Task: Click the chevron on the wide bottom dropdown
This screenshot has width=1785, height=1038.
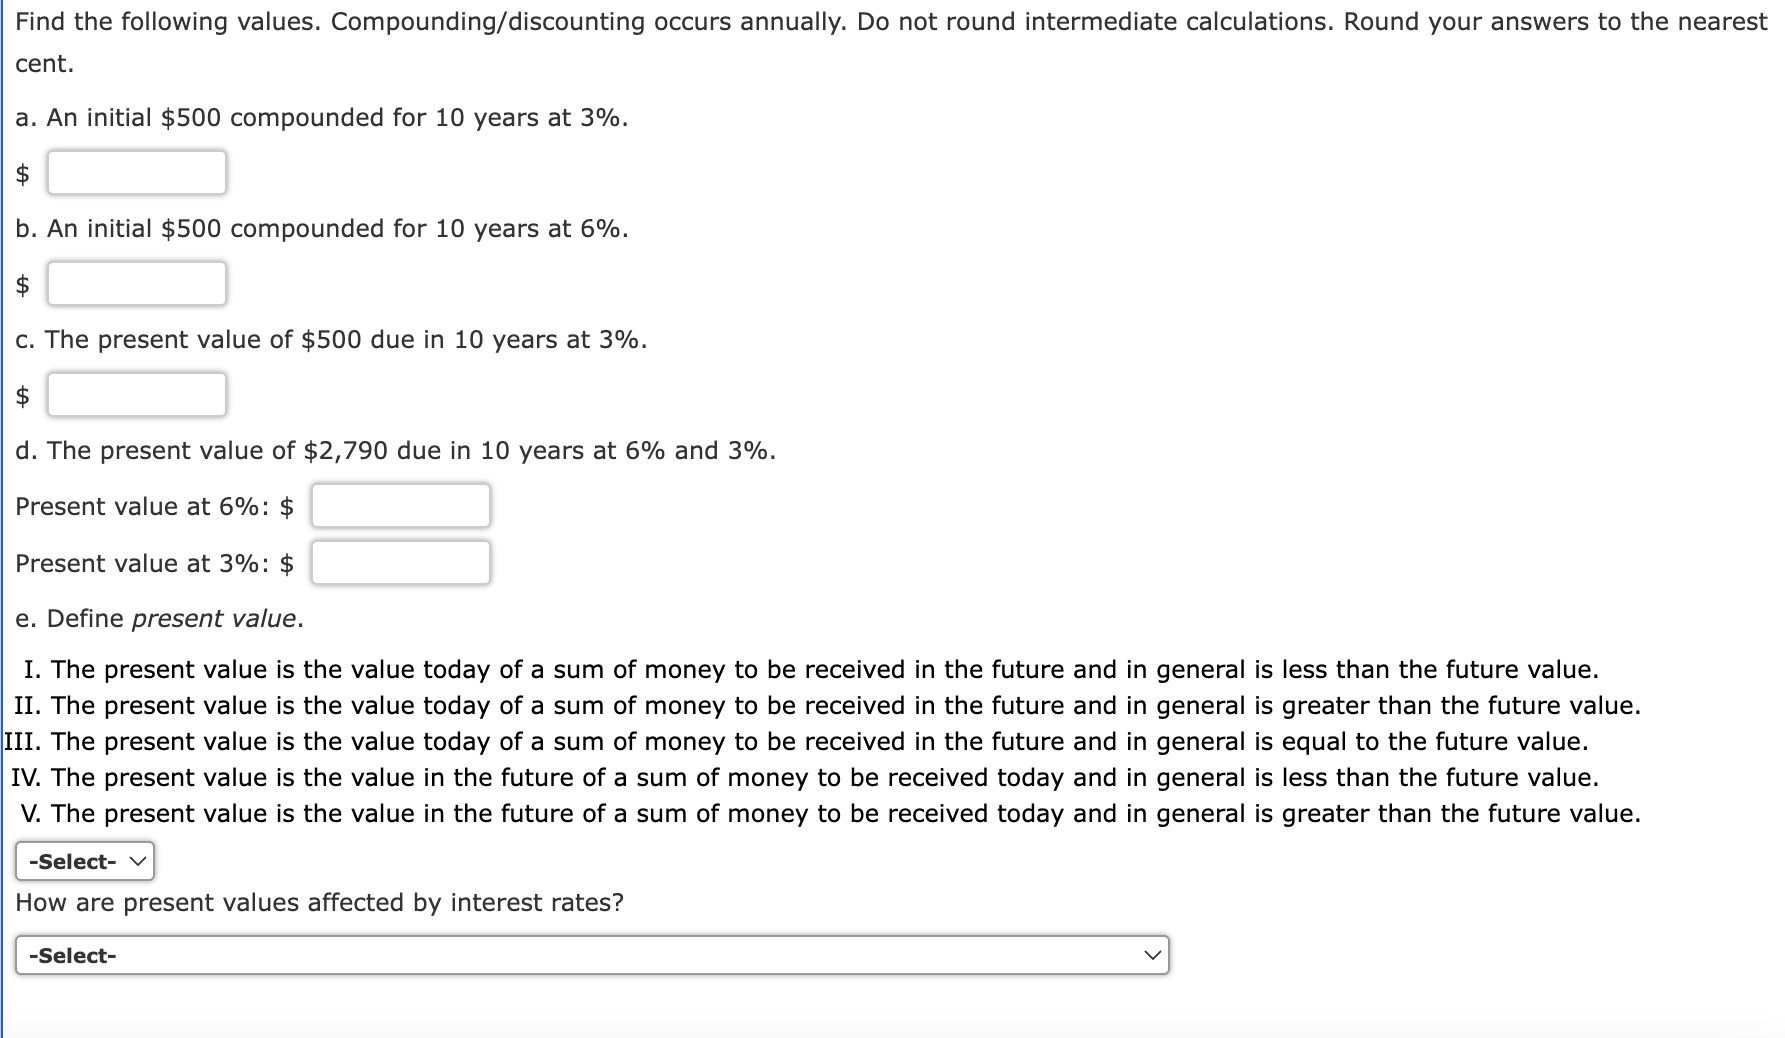Action: tap(1152, 956)
